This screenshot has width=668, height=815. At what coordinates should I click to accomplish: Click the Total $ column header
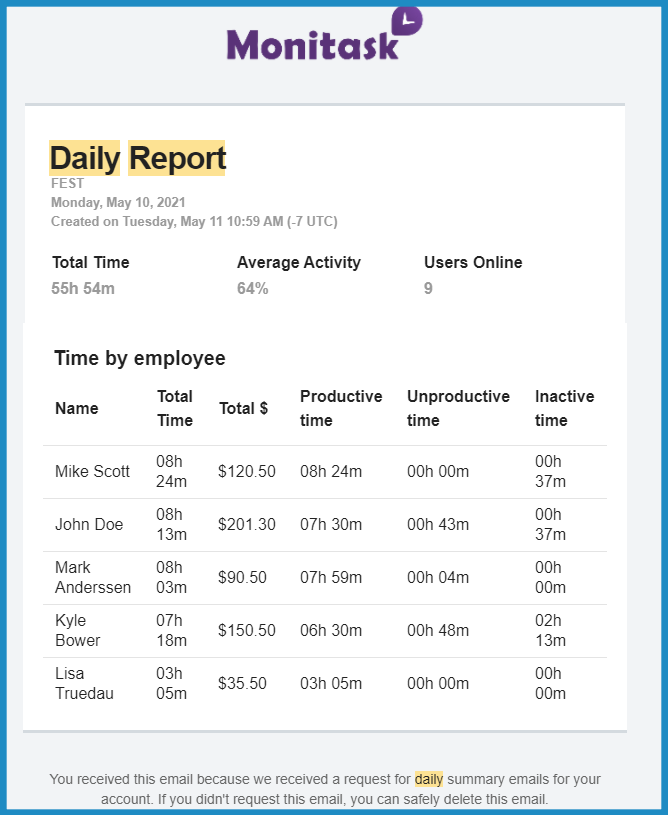pyautogui.click(x=243, y=409)
